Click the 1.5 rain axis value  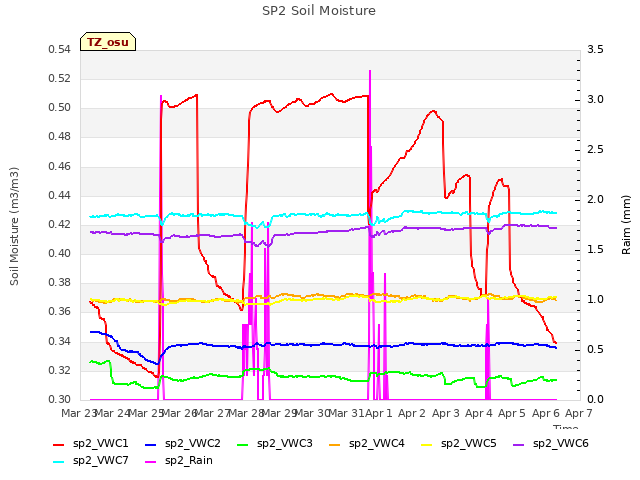[x=596, y=250]
